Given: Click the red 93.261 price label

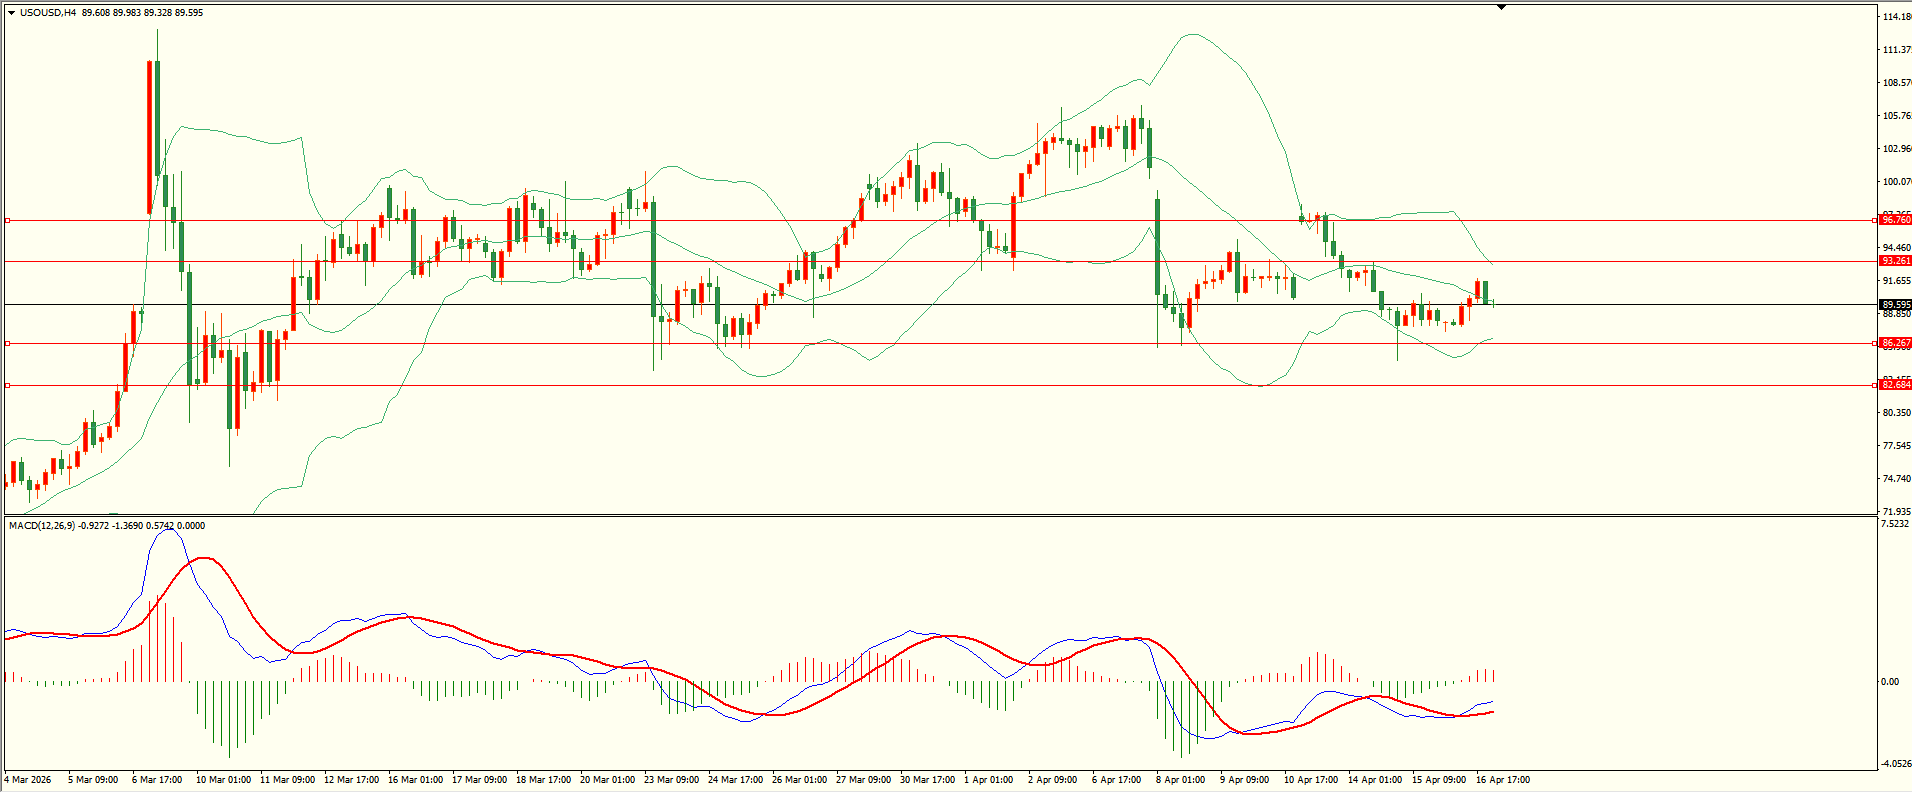Looking at the screenshot, I should point(1895,261).
